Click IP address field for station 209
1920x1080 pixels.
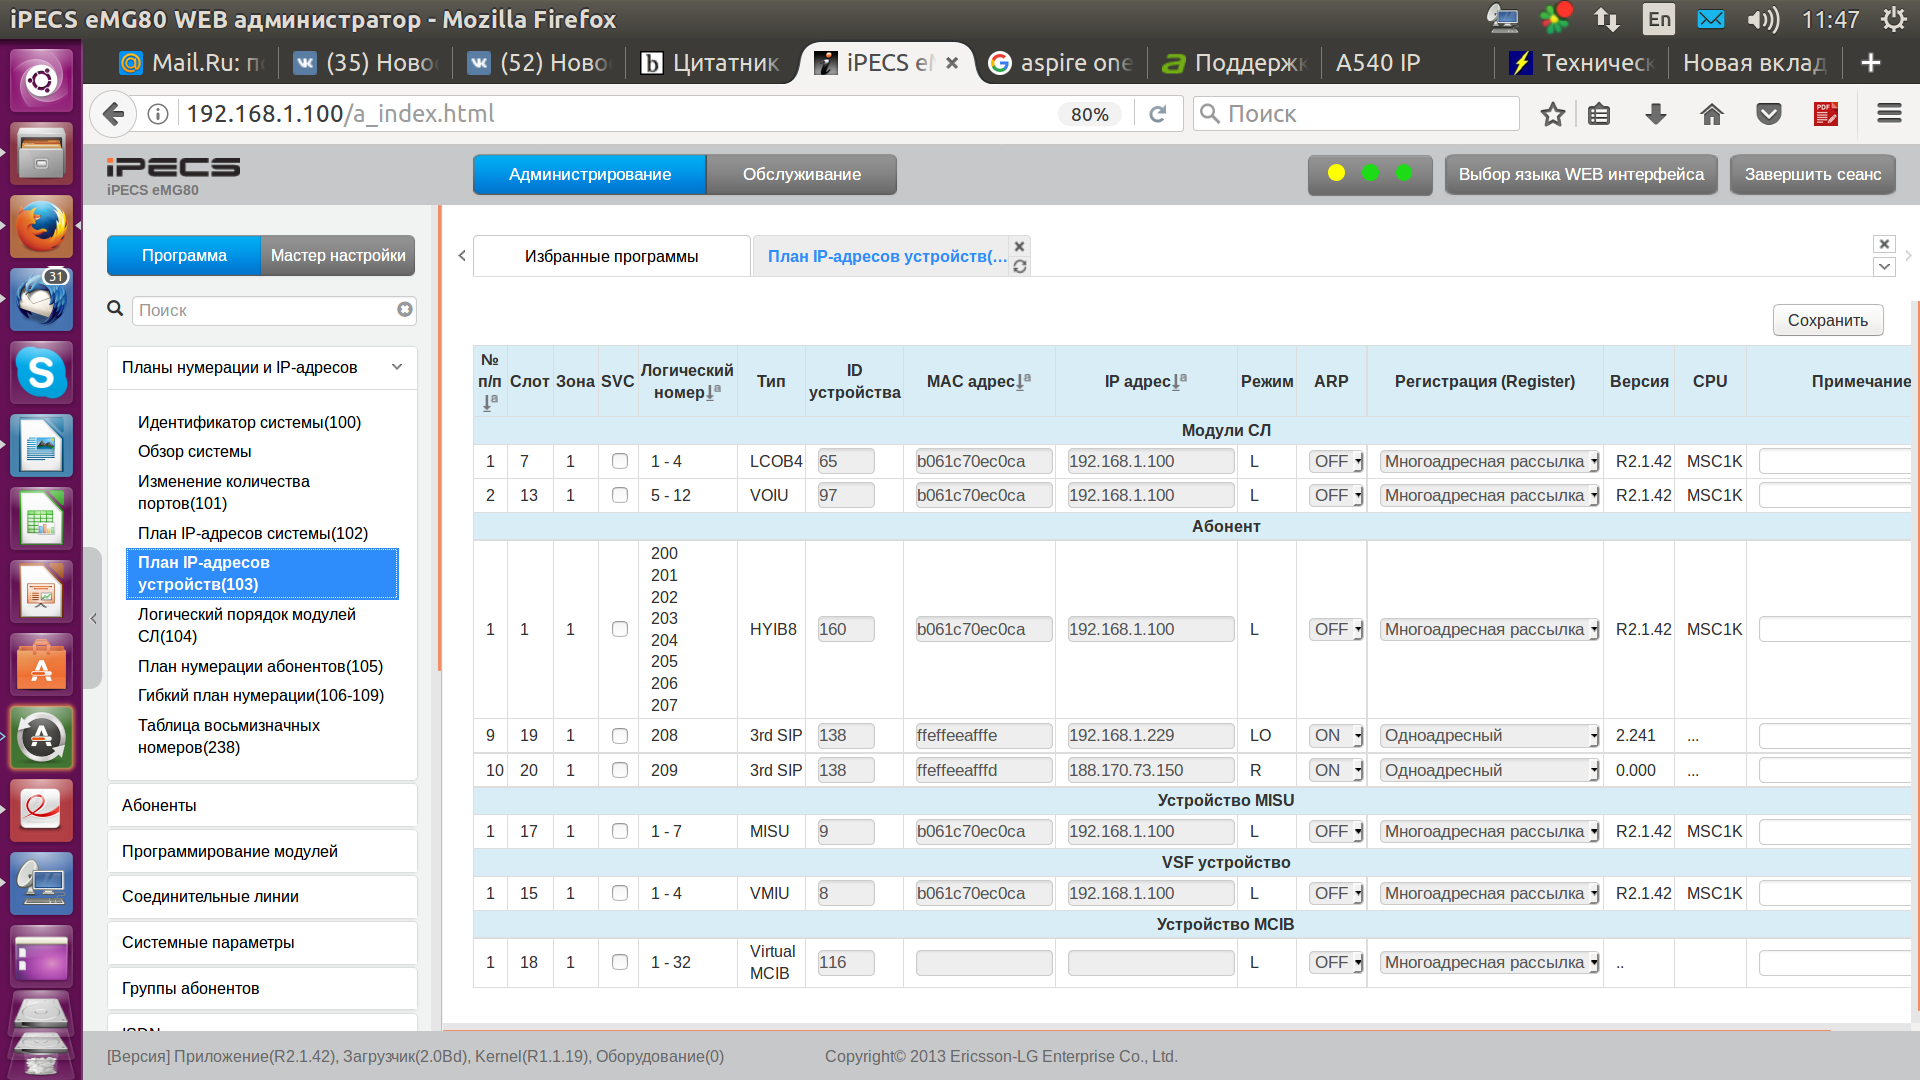tap(1150, 771)
